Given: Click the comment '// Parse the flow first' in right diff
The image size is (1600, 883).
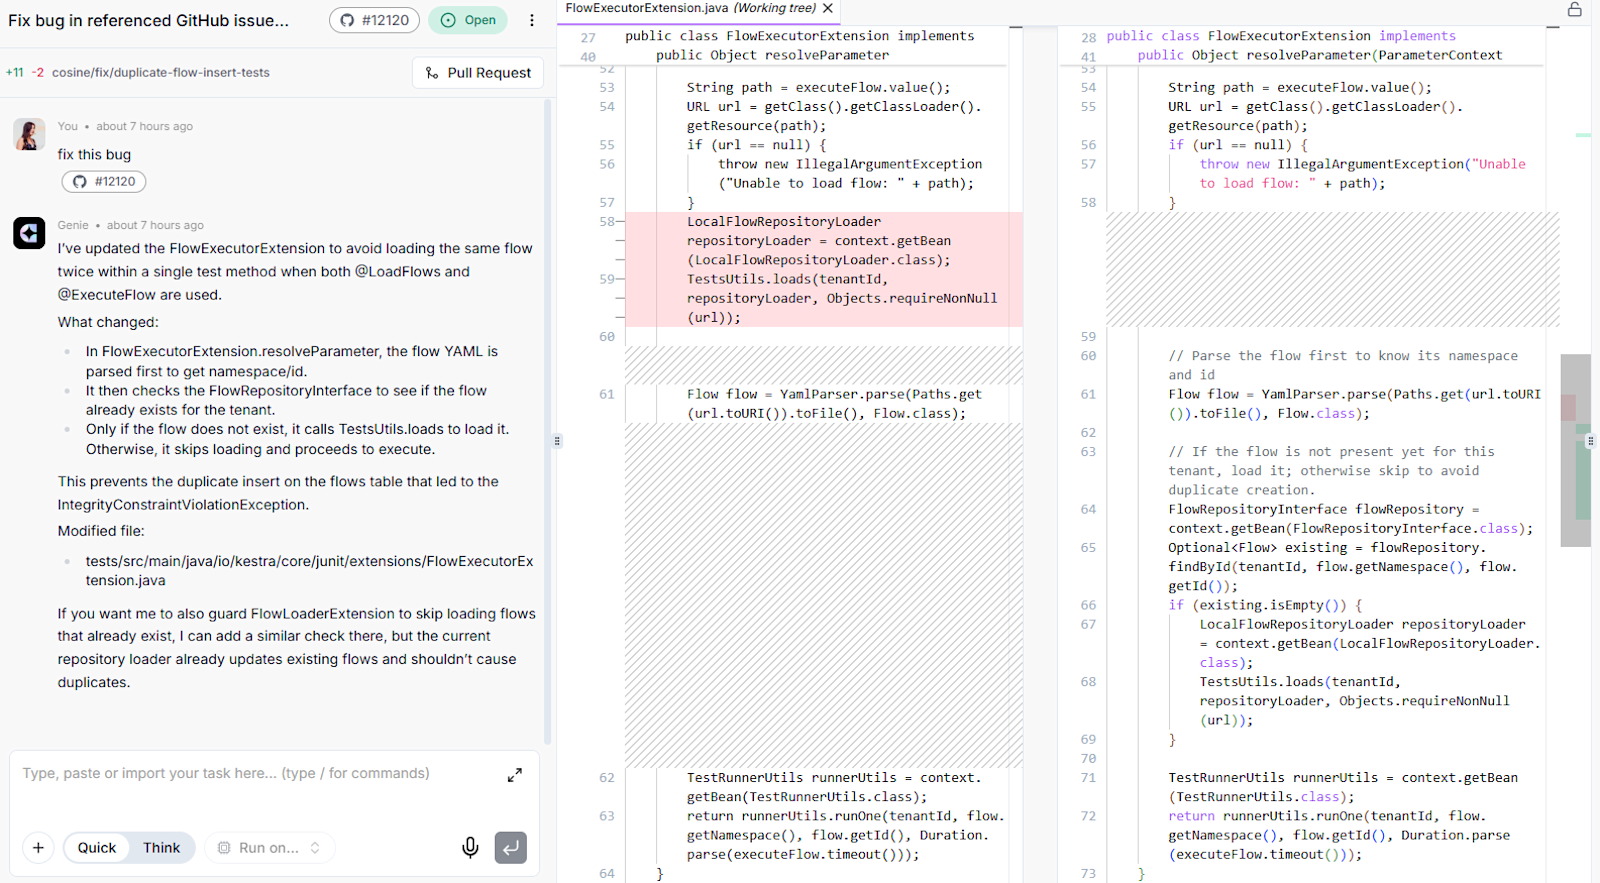Looking at the screenshot, I should point(1343,365).
